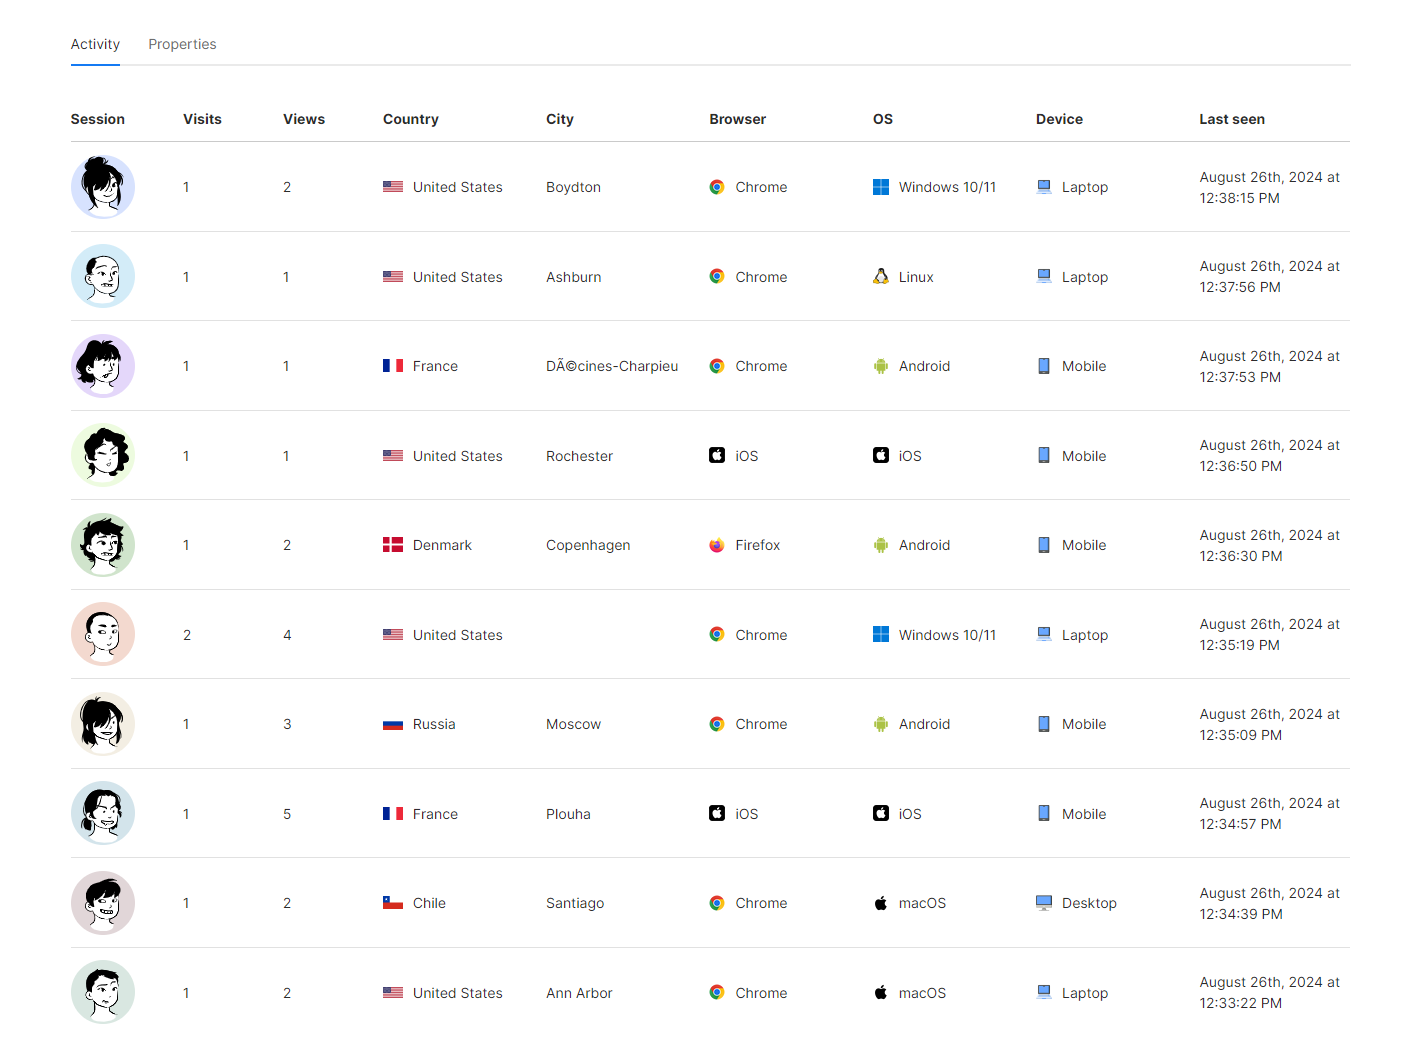
Task: Click the Firefox browser icon
Action: [x=717, y=545]
